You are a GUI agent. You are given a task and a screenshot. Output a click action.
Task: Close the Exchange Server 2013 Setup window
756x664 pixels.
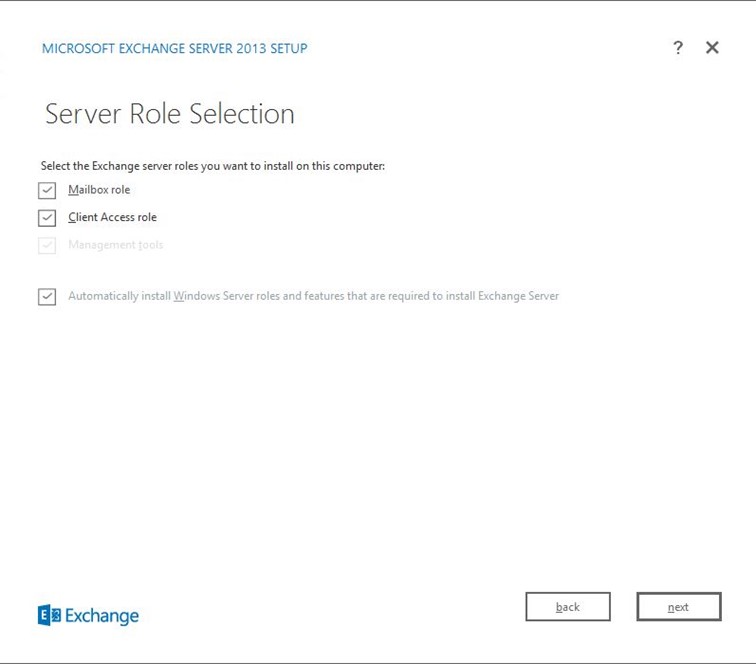tap(712, 48)
